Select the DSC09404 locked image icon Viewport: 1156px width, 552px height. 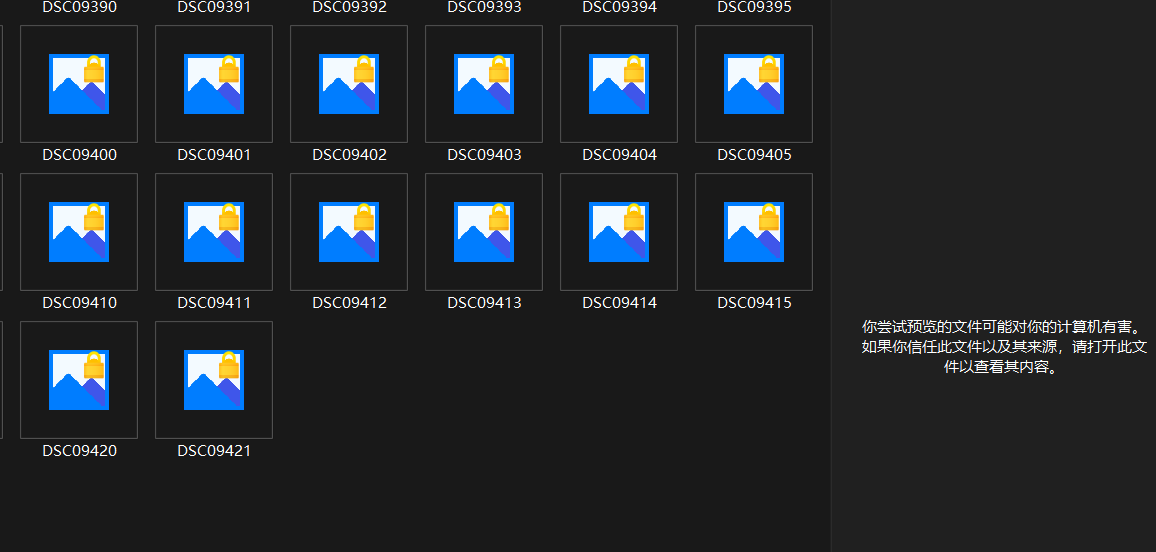pyautogui.click(x=619, y=84)
